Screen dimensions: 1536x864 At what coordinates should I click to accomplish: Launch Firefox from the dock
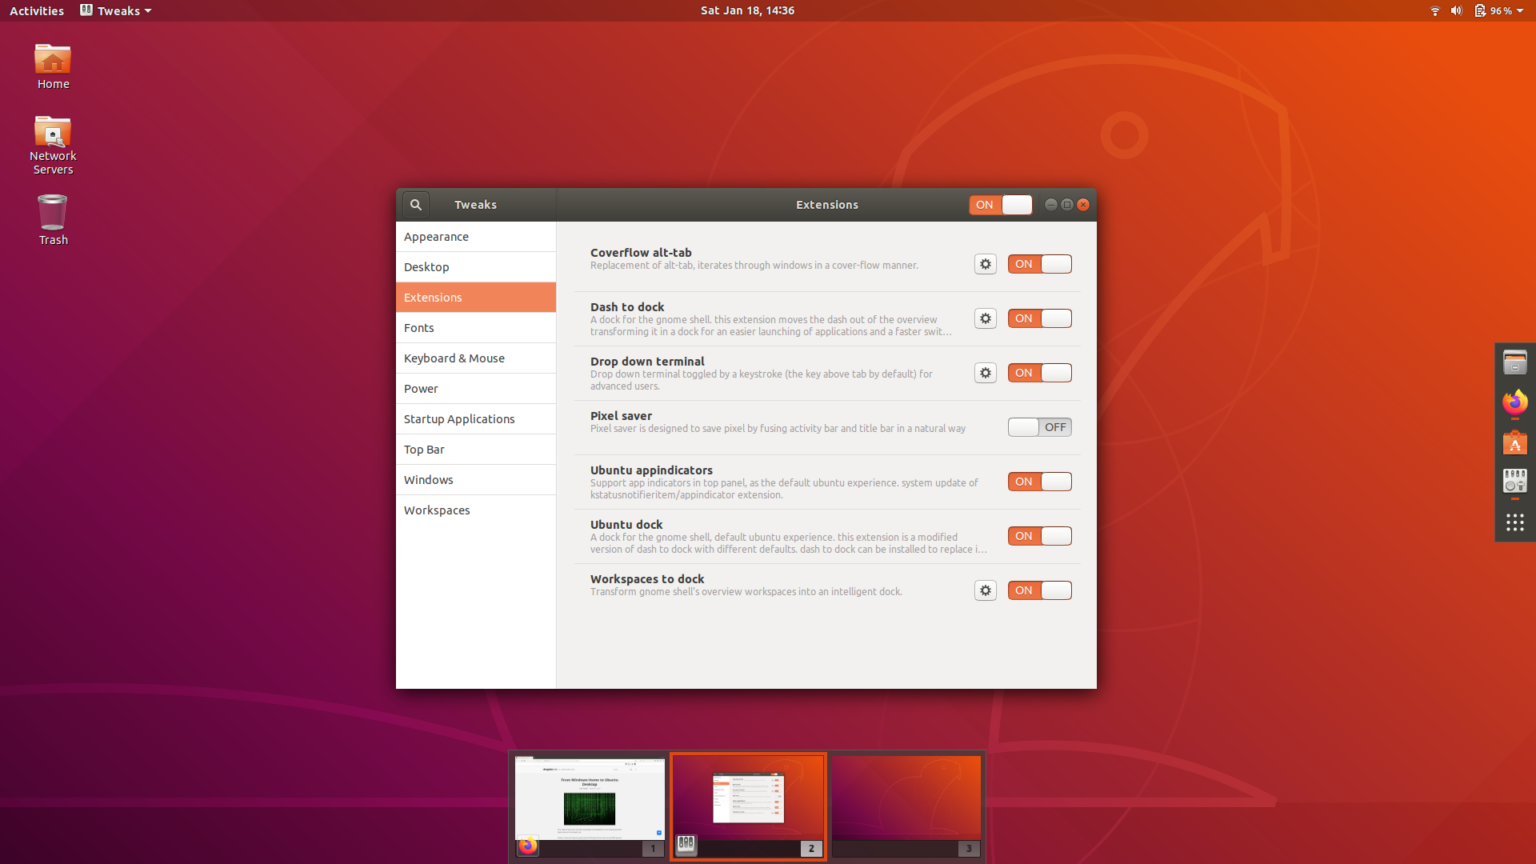coord(1515,402)
